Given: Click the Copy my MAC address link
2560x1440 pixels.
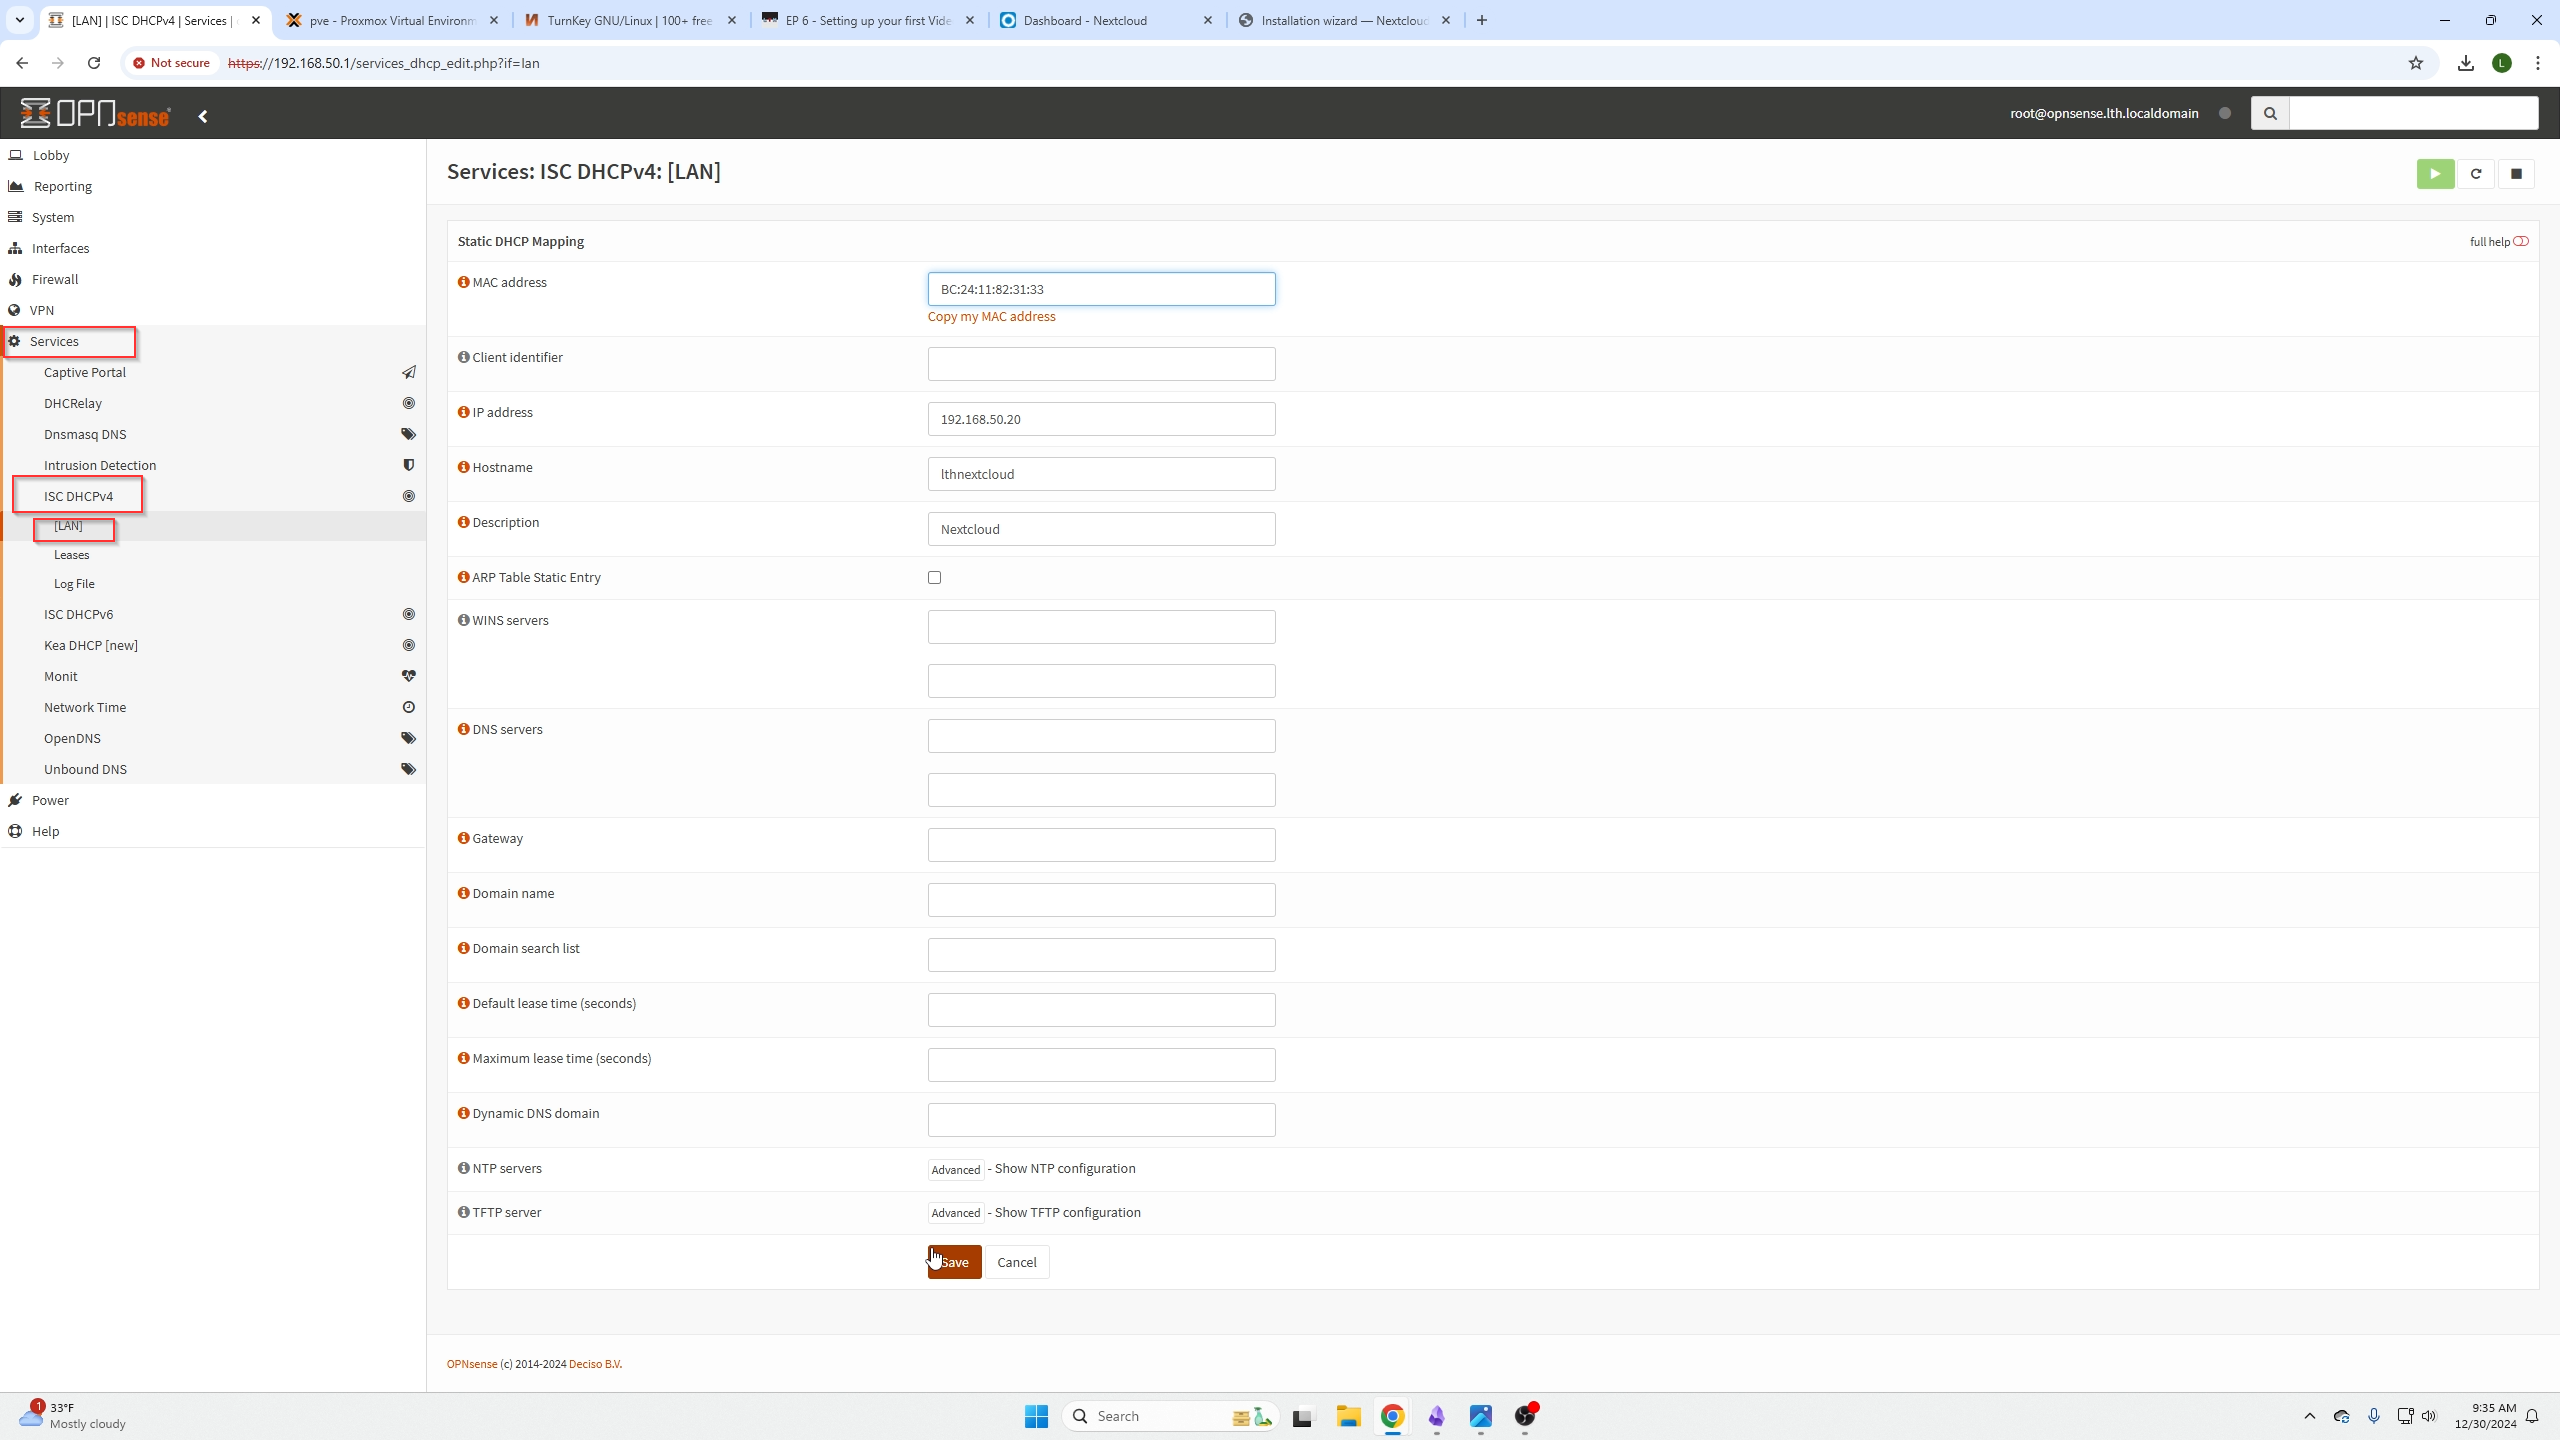Looking at the screenshot, I should click(991, 316).
